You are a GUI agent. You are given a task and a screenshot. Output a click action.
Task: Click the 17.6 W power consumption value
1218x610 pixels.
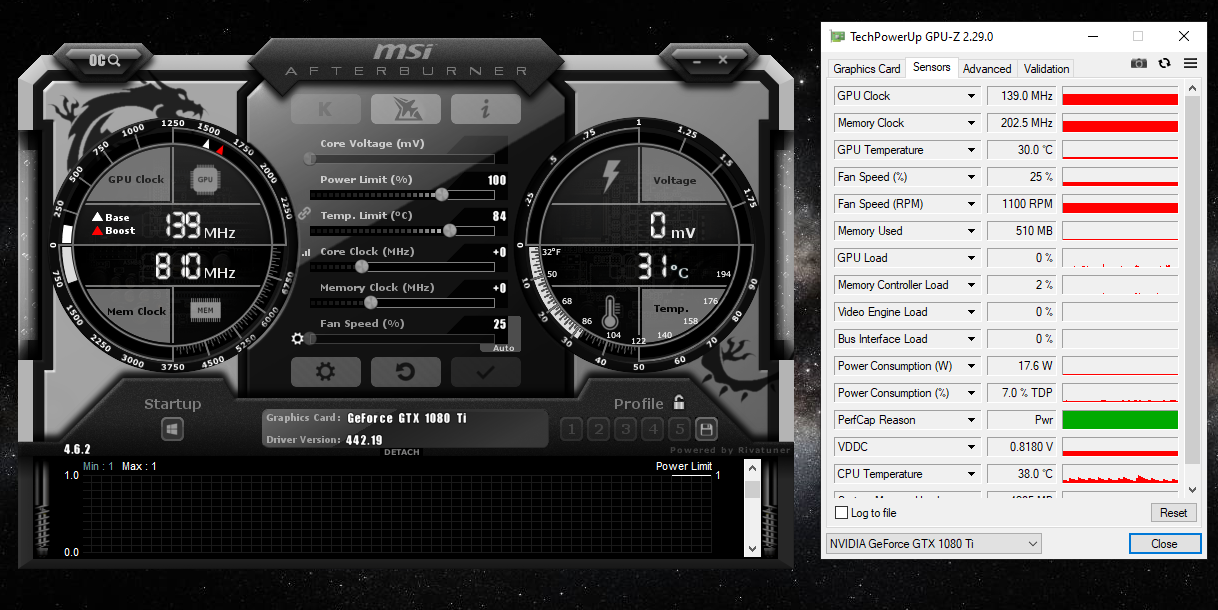tap(1022, 366)
